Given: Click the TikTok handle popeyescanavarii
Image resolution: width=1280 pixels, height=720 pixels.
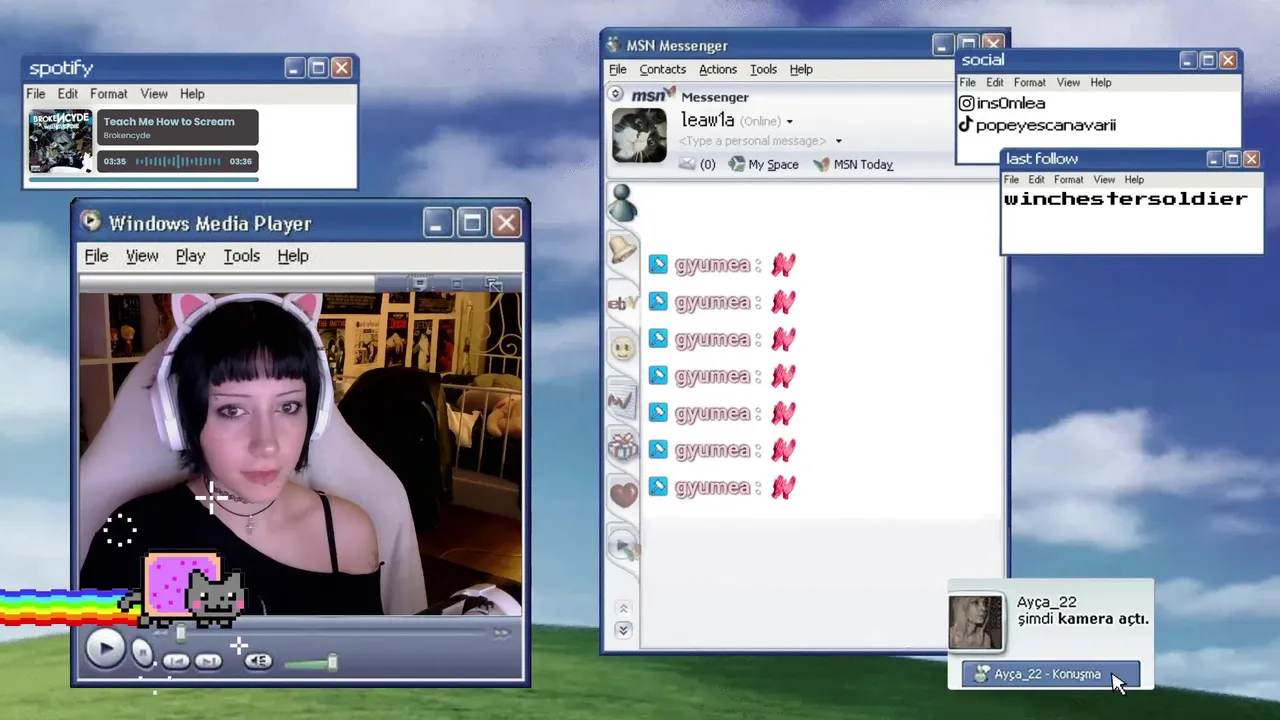Looking at the screenshot, I should (1046, 125).
